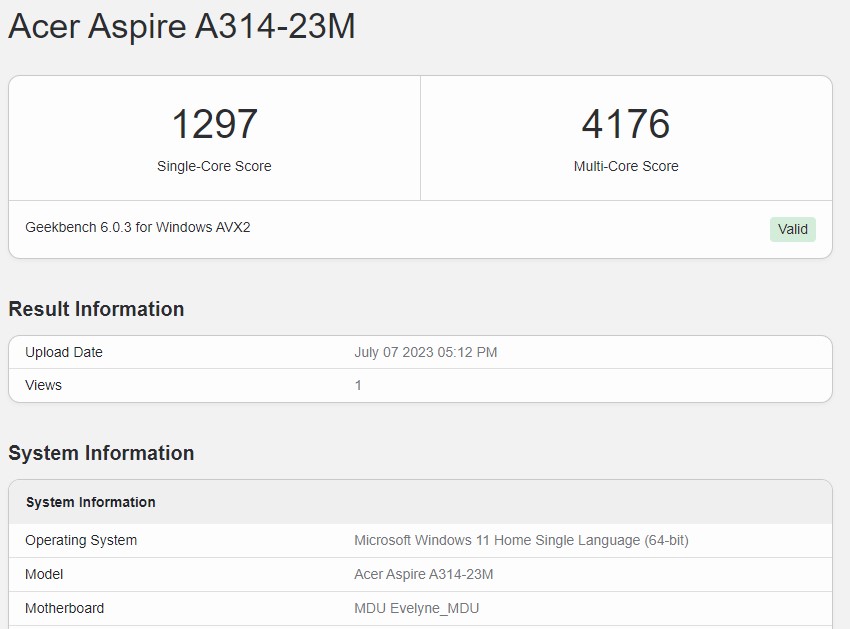850x629 pixels.
Task: Select the Microsoft Windows 11 Home Single Language value
Action: (x=521, y=541)
